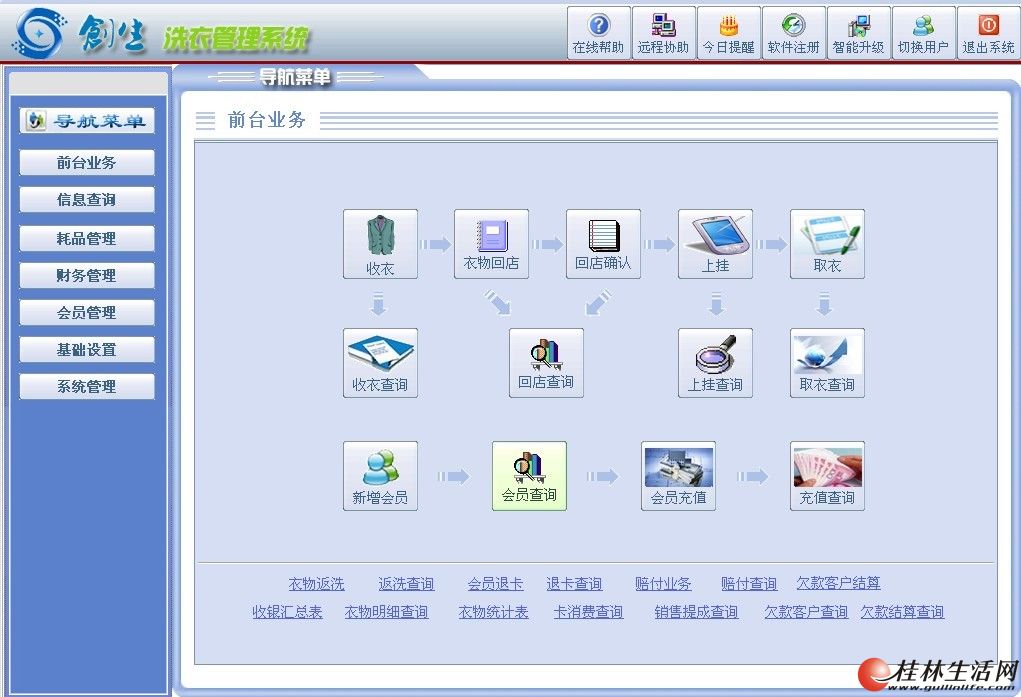1021x697 pixels.
Task: Click the 衣物返洗 link
Action: click(x=316, y=584)
